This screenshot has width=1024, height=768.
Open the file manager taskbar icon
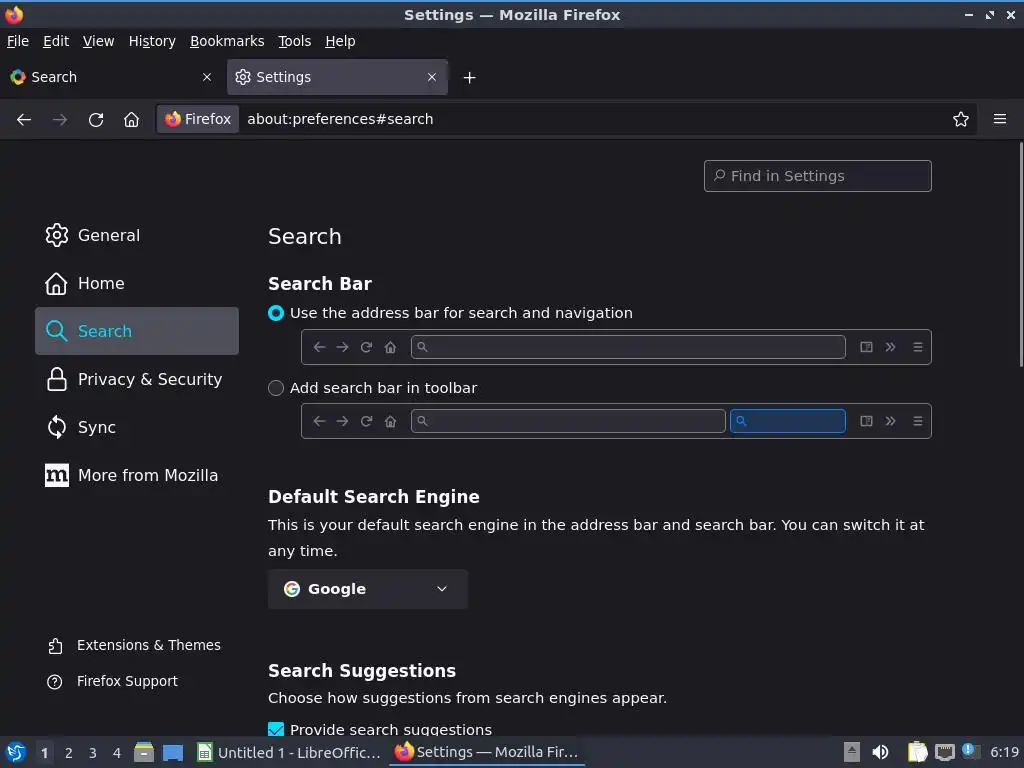pos(144,752)
